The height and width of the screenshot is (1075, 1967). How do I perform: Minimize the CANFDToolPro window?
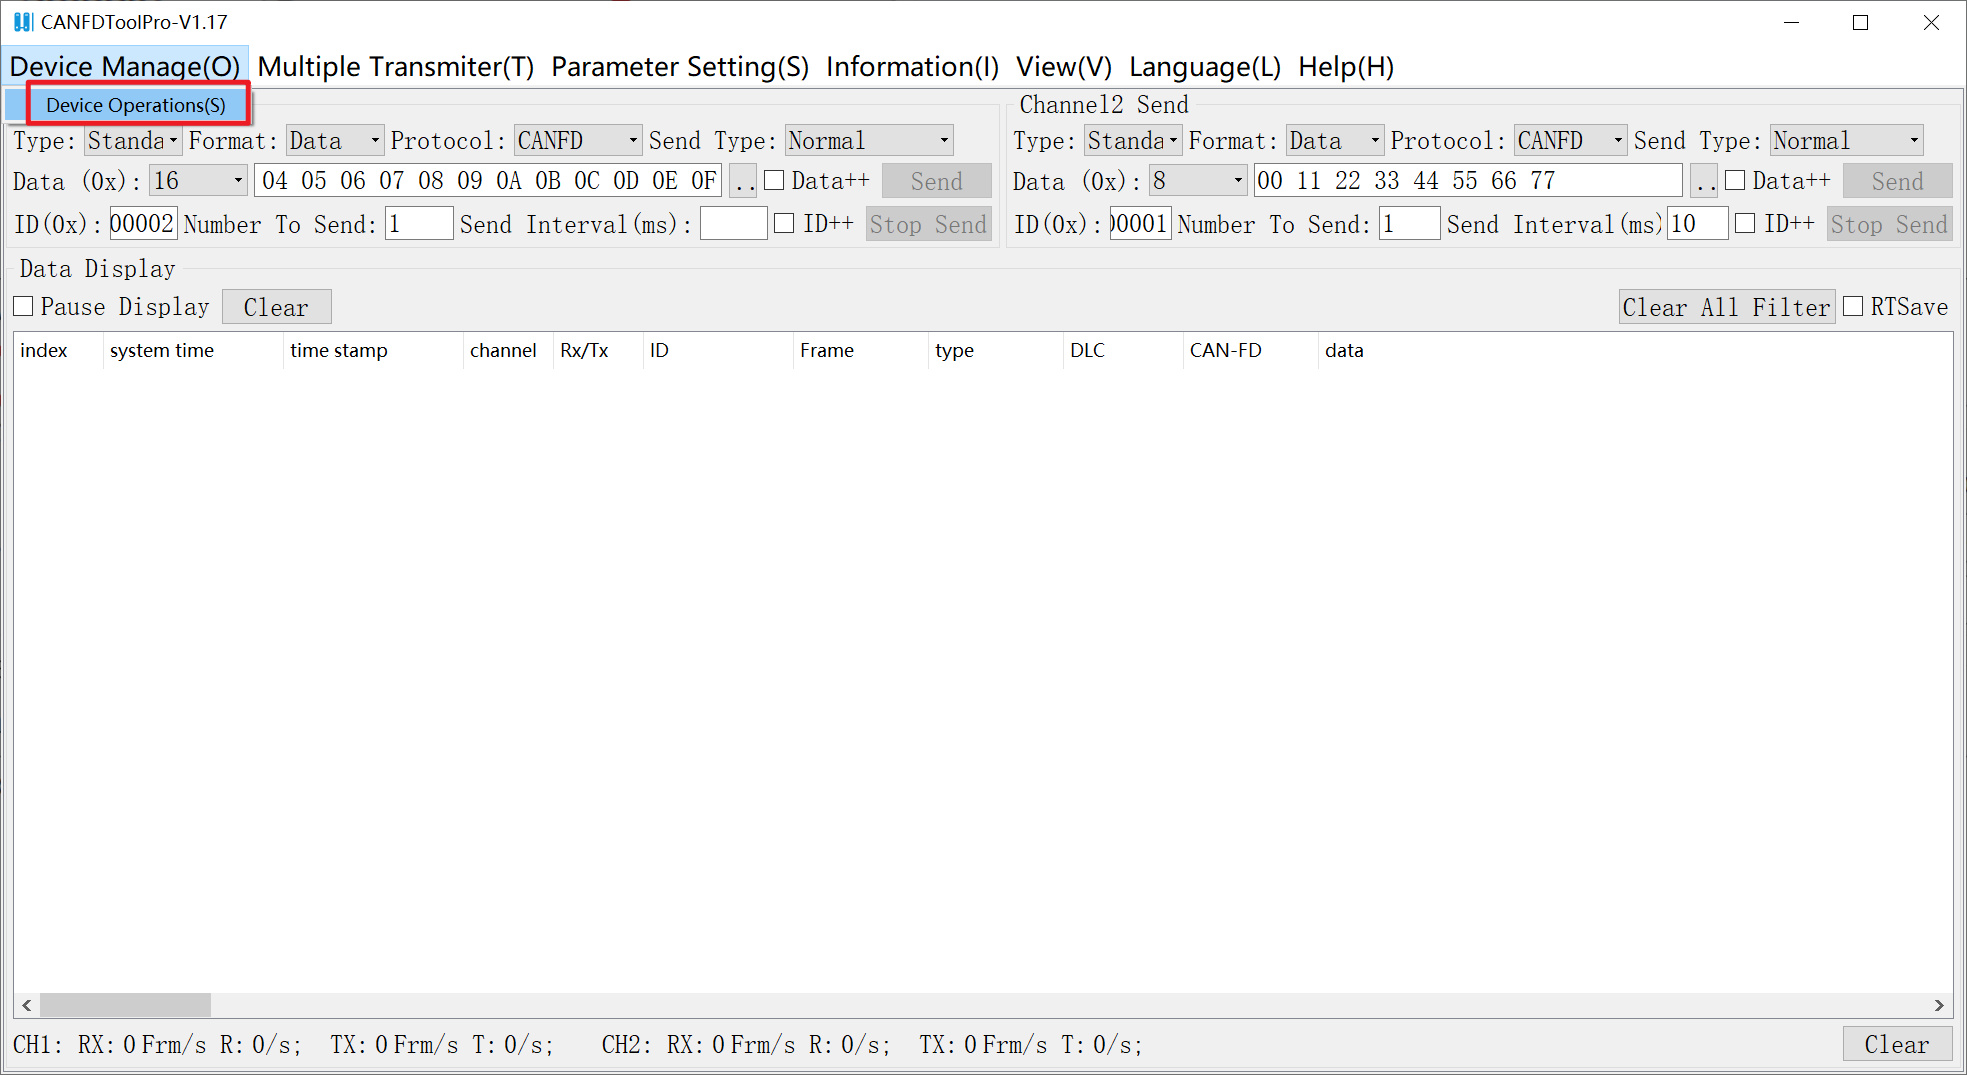1791,23
